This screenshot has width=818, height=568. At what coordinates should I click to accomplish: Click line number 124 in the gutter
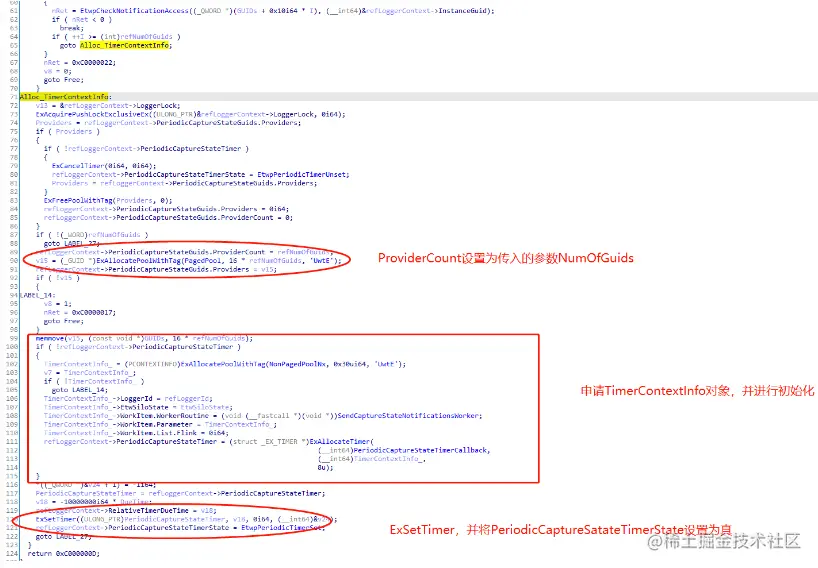[x=14, y=554]
